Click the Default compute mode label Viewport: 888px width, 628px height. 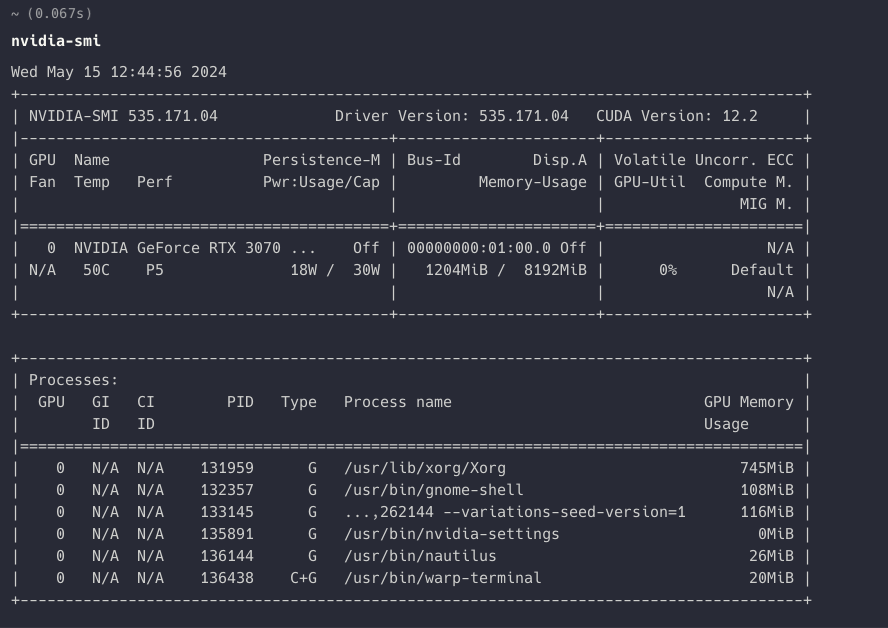click(x=760, y=269)
